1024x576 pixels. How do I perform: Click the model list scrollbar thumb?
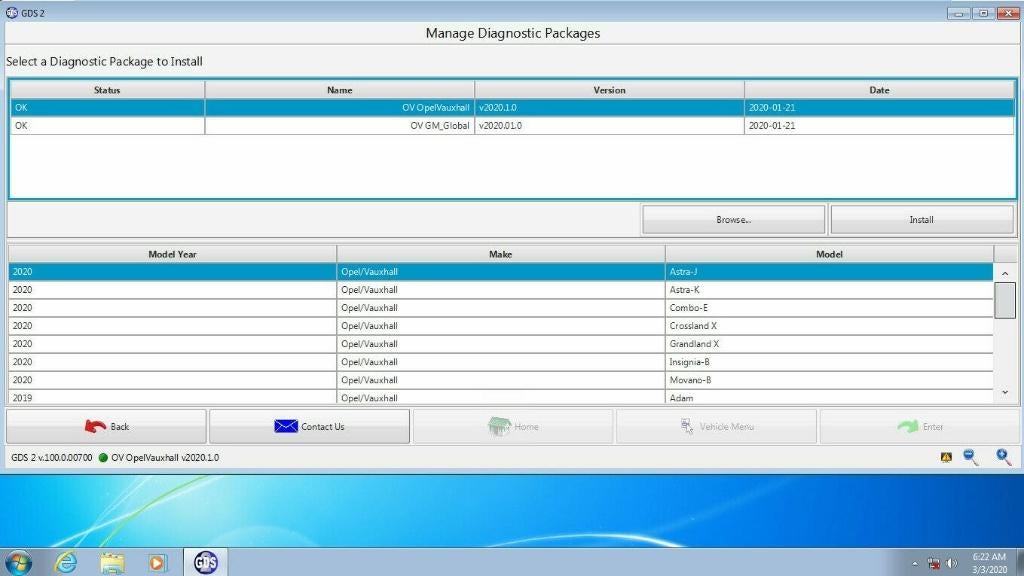coord(1005,300)
